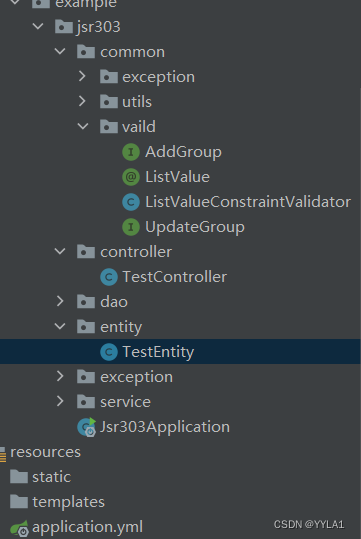Click the AddGroup interface icon
The height and width of the screenshot is (539, 361).
[x=131, y=152]
